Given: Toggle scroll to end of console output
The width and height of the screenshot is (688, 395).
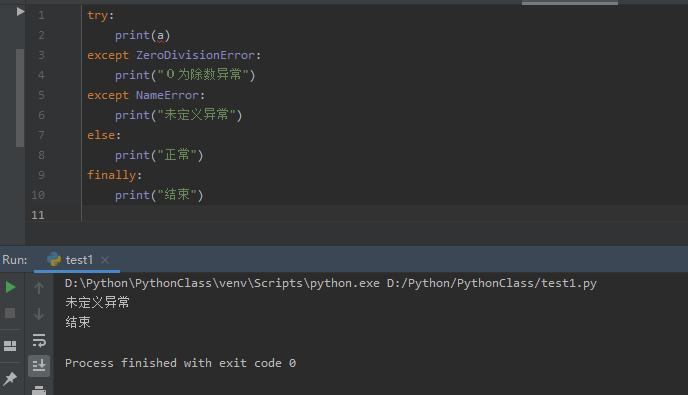Looking at the screenshot, I should point(39,366).
